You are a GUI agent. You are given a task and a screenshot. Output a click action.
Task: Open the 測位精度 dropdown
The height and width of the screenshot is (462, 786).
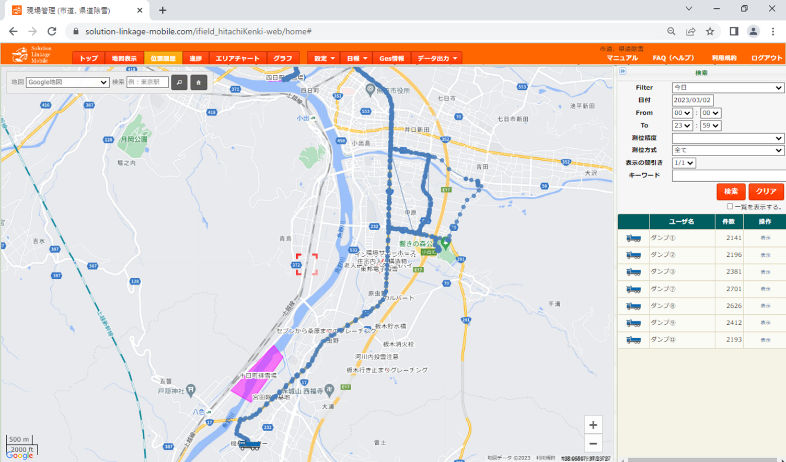point(728,138)
